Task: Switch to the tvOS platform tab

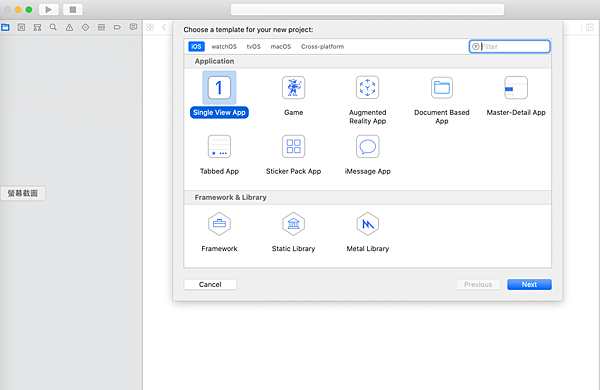Action: [253, 47]
